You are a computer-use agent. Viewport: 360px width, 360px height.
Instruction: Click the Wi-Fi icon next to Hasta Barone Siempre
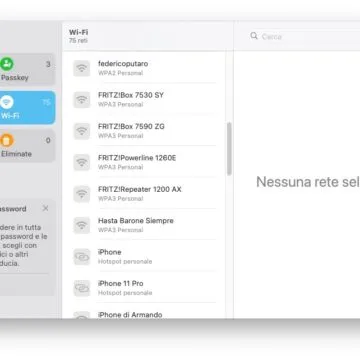82,225
